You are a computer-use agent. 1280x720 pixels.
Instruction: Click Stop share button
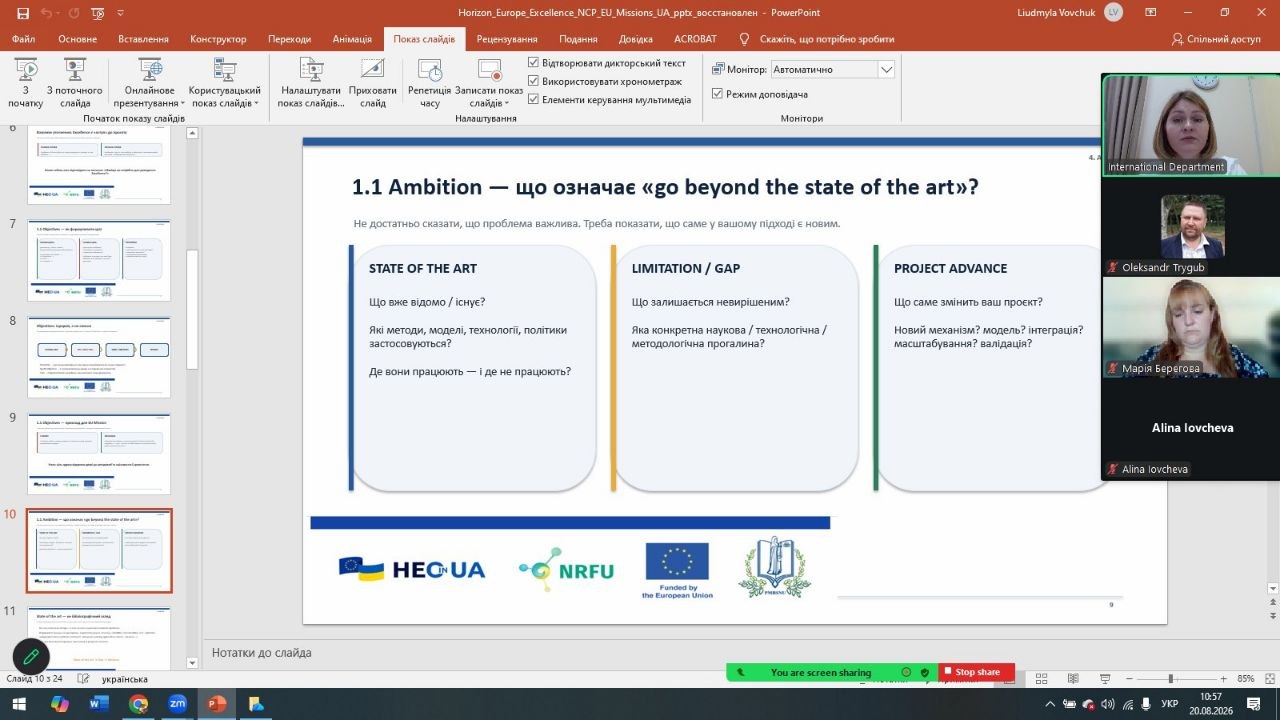975,672
